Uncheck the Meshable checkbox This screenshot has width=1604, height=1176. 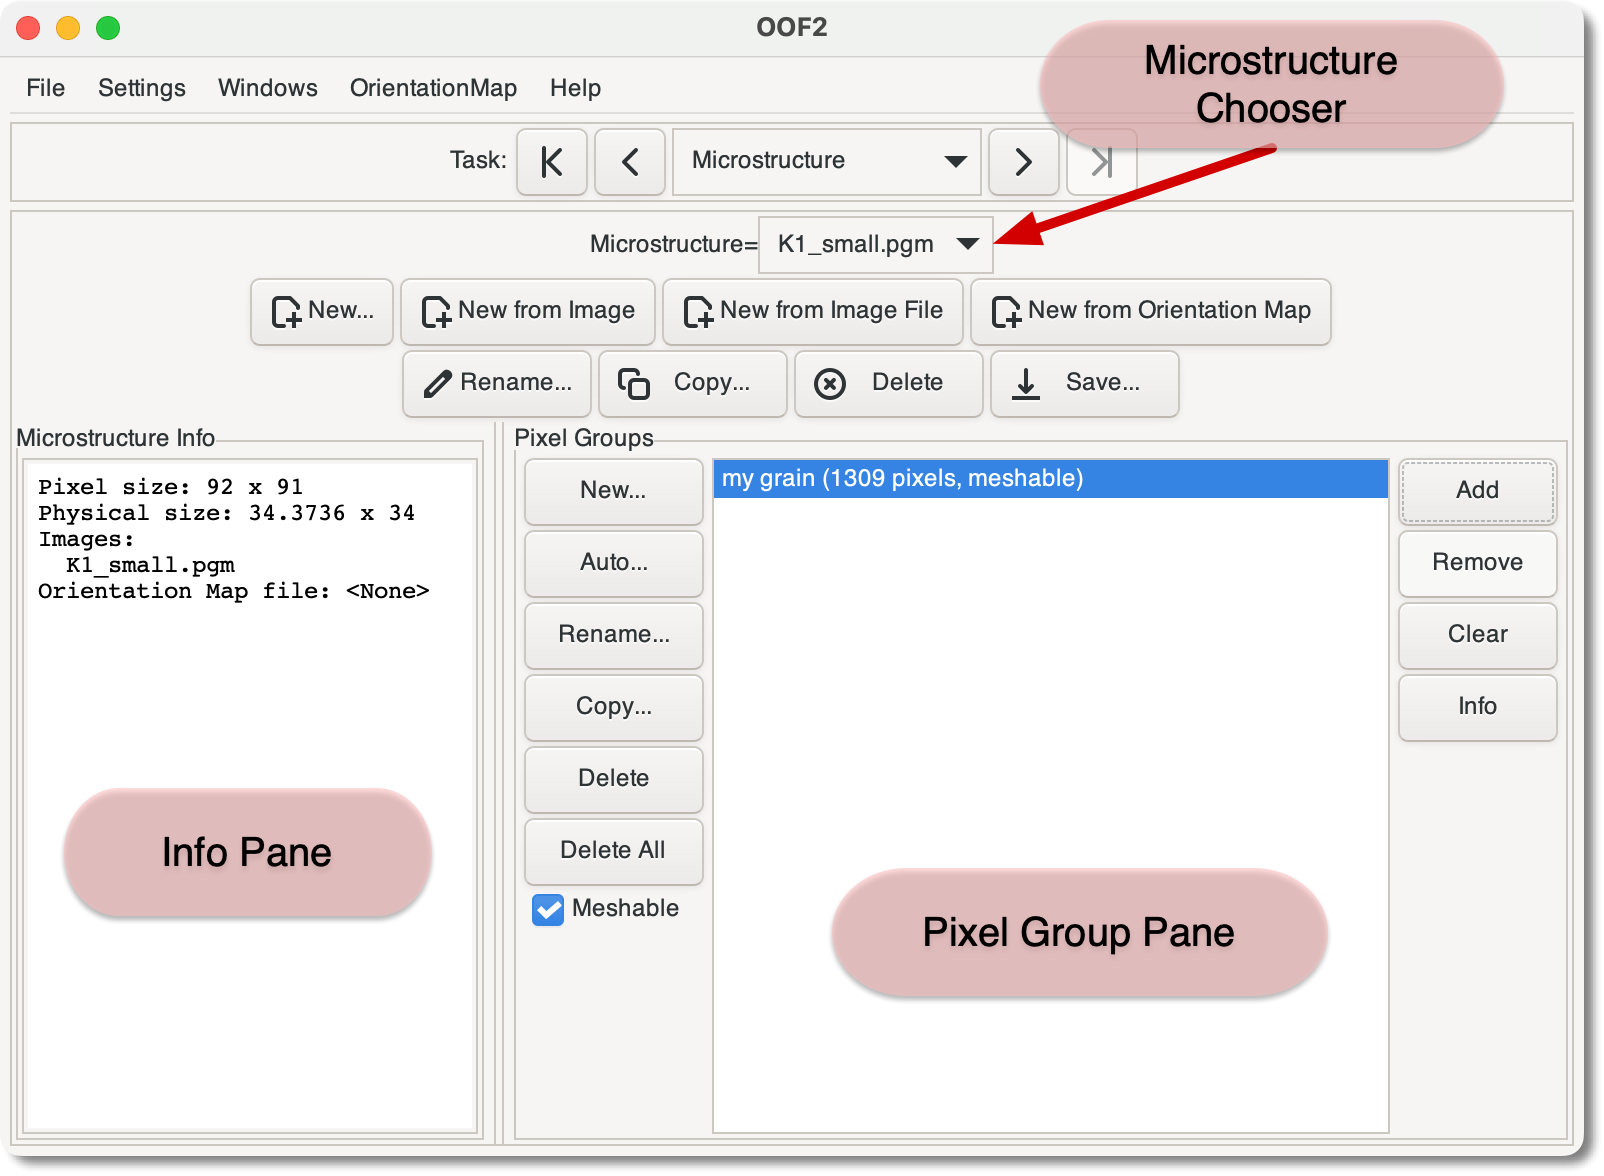[548, 910]
